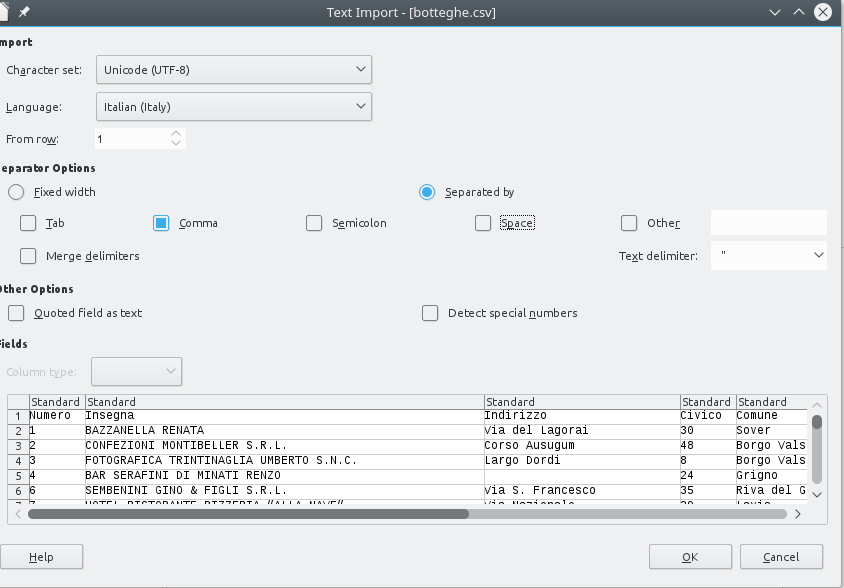
Task: Click the title bar up-chevron maximize icon
Action: coord(799,12)
